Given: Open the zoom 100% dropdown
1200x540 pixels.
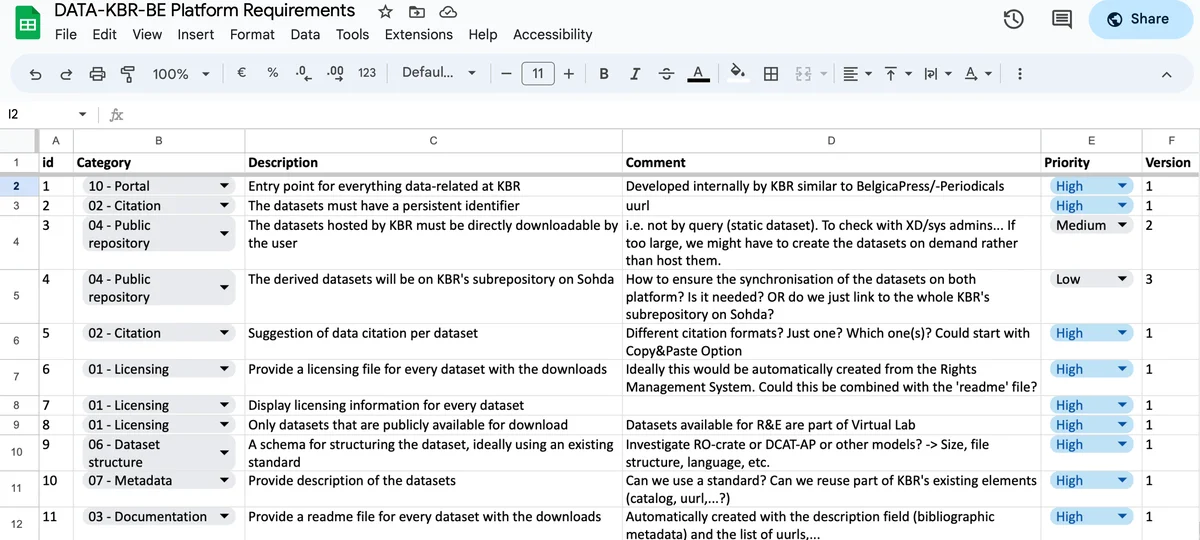Looking at the screenshot, I should [181, 73].
